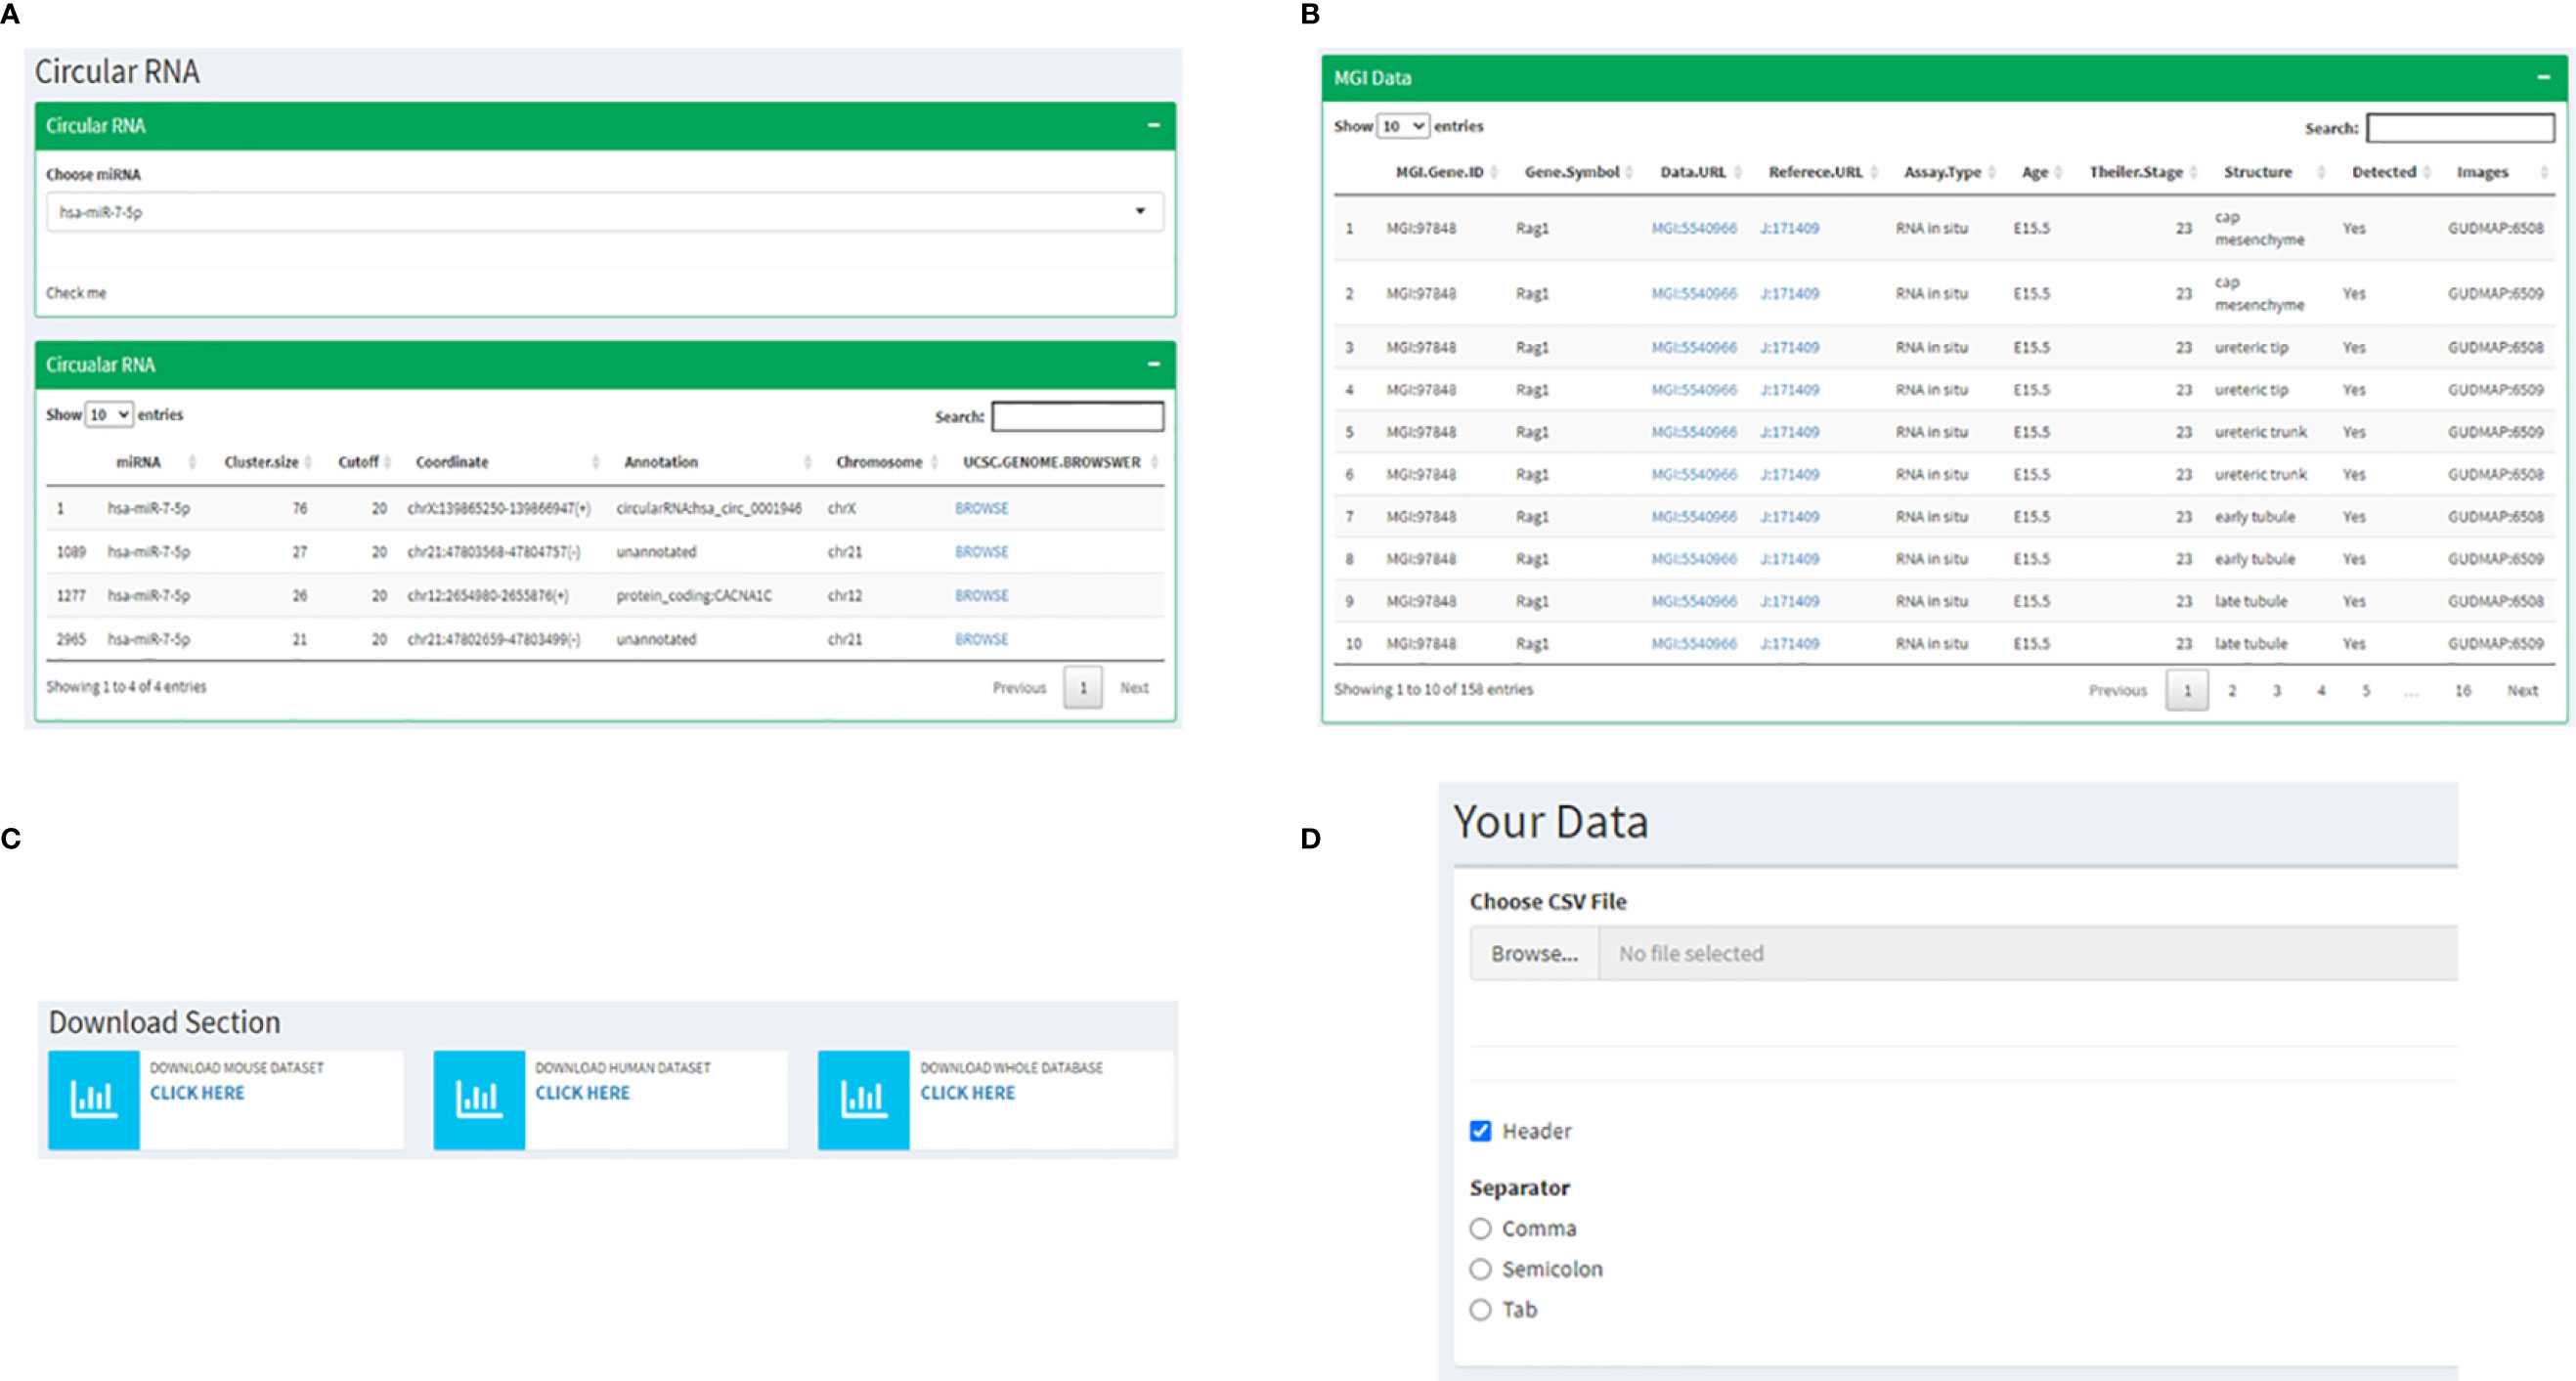Go to page 5 of MGI Data
Screen dimensions: 2576x1381
pyautogui.click(x=2366, y=691)
